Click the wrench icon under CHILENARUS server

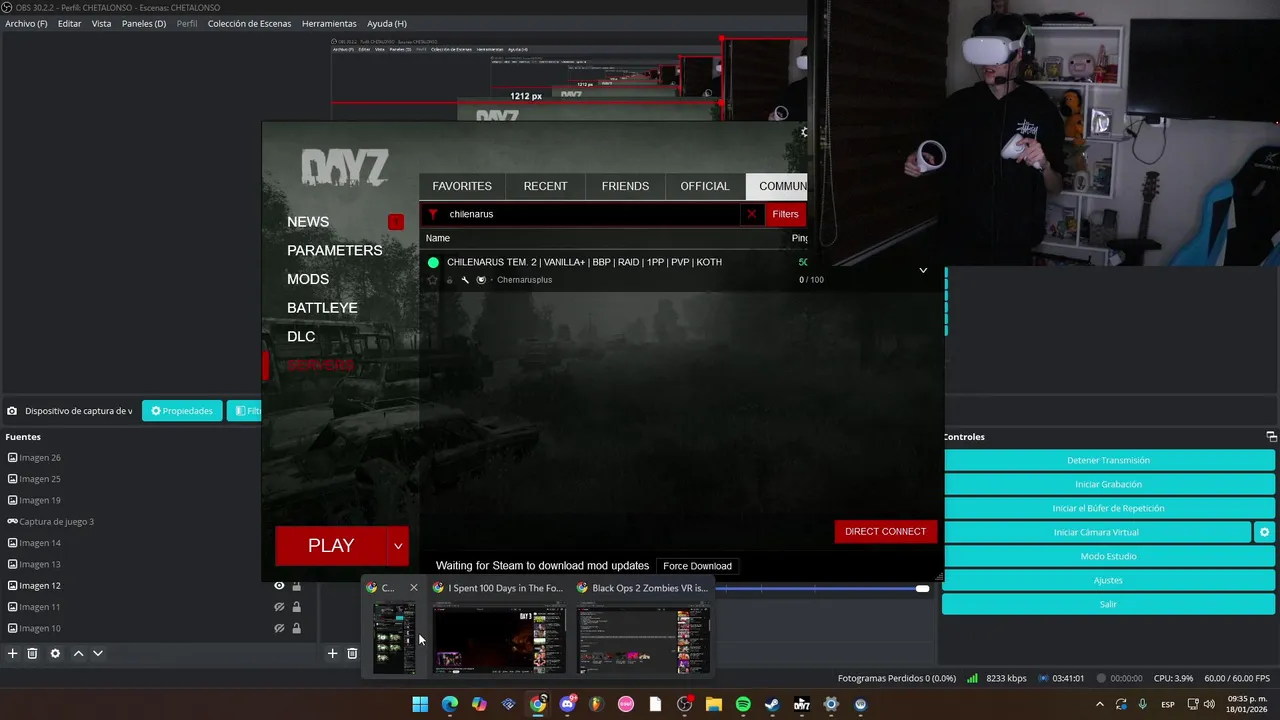465,280
